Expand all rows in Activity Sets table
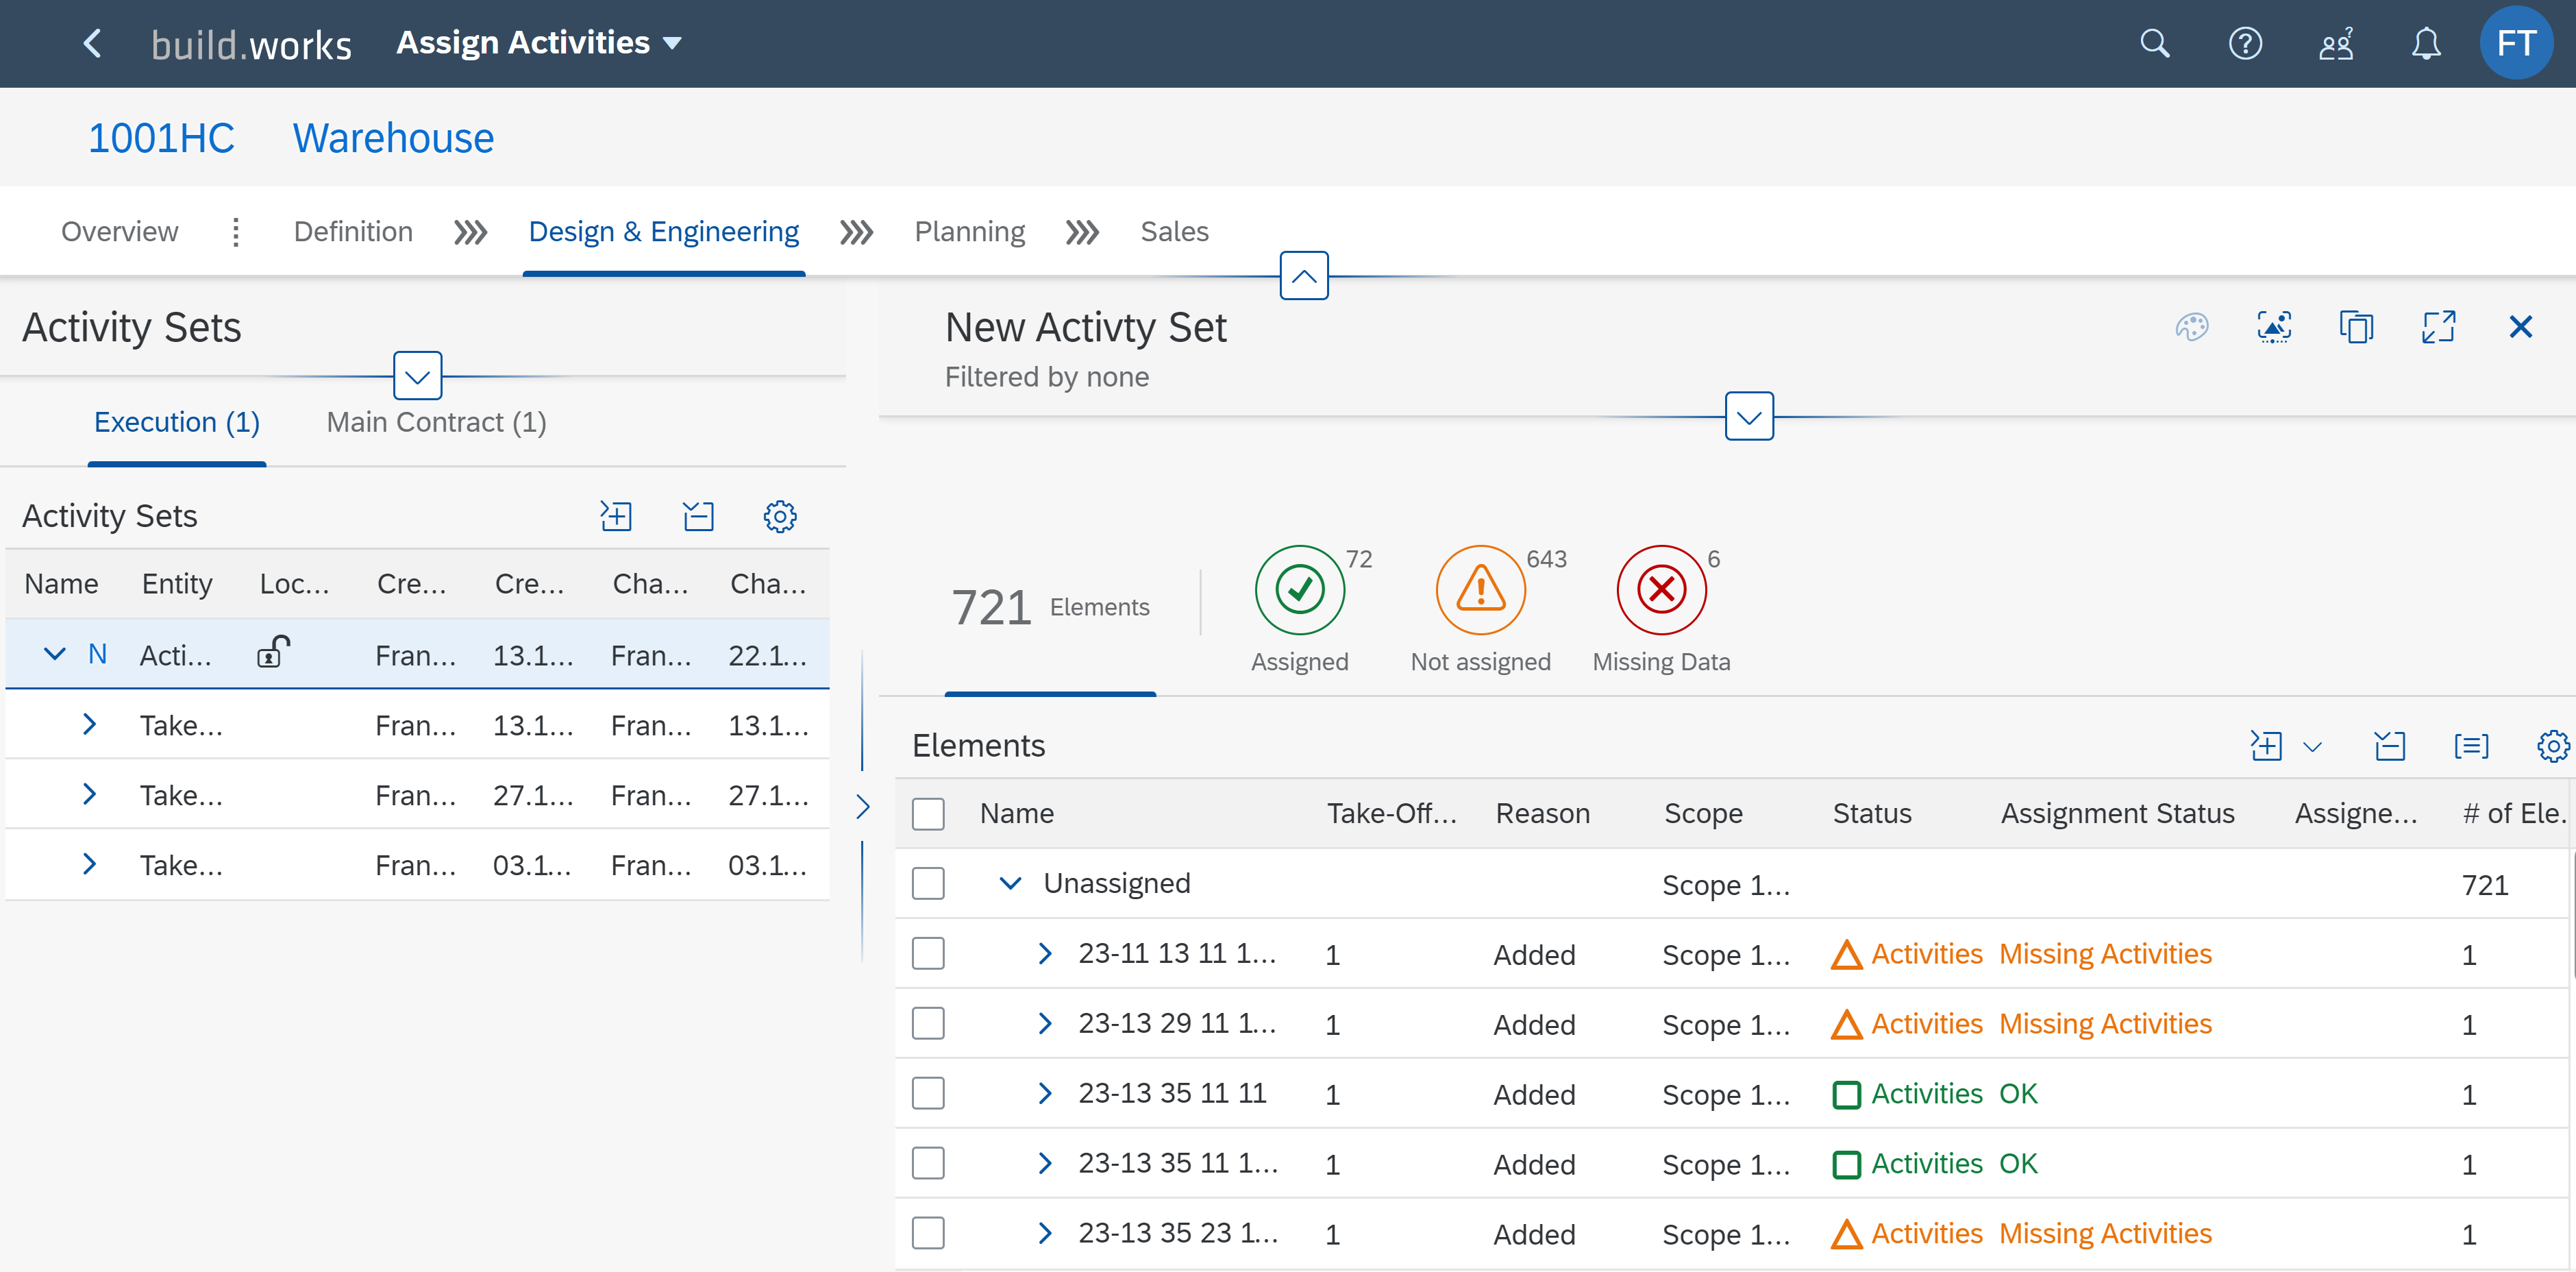Image resolution: width=2576 pixels, height=1272 pixels. tap(616, 516)
